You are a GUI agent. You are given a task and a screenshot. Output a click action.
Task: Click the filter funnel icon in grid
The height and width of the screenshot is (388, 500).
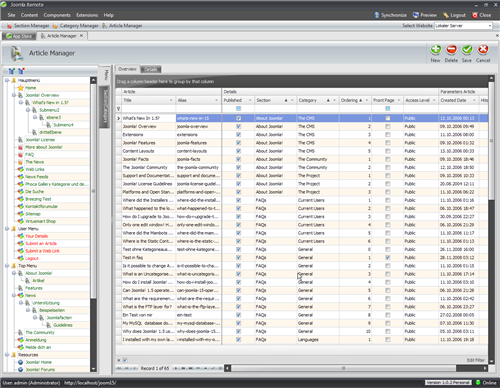118,109
